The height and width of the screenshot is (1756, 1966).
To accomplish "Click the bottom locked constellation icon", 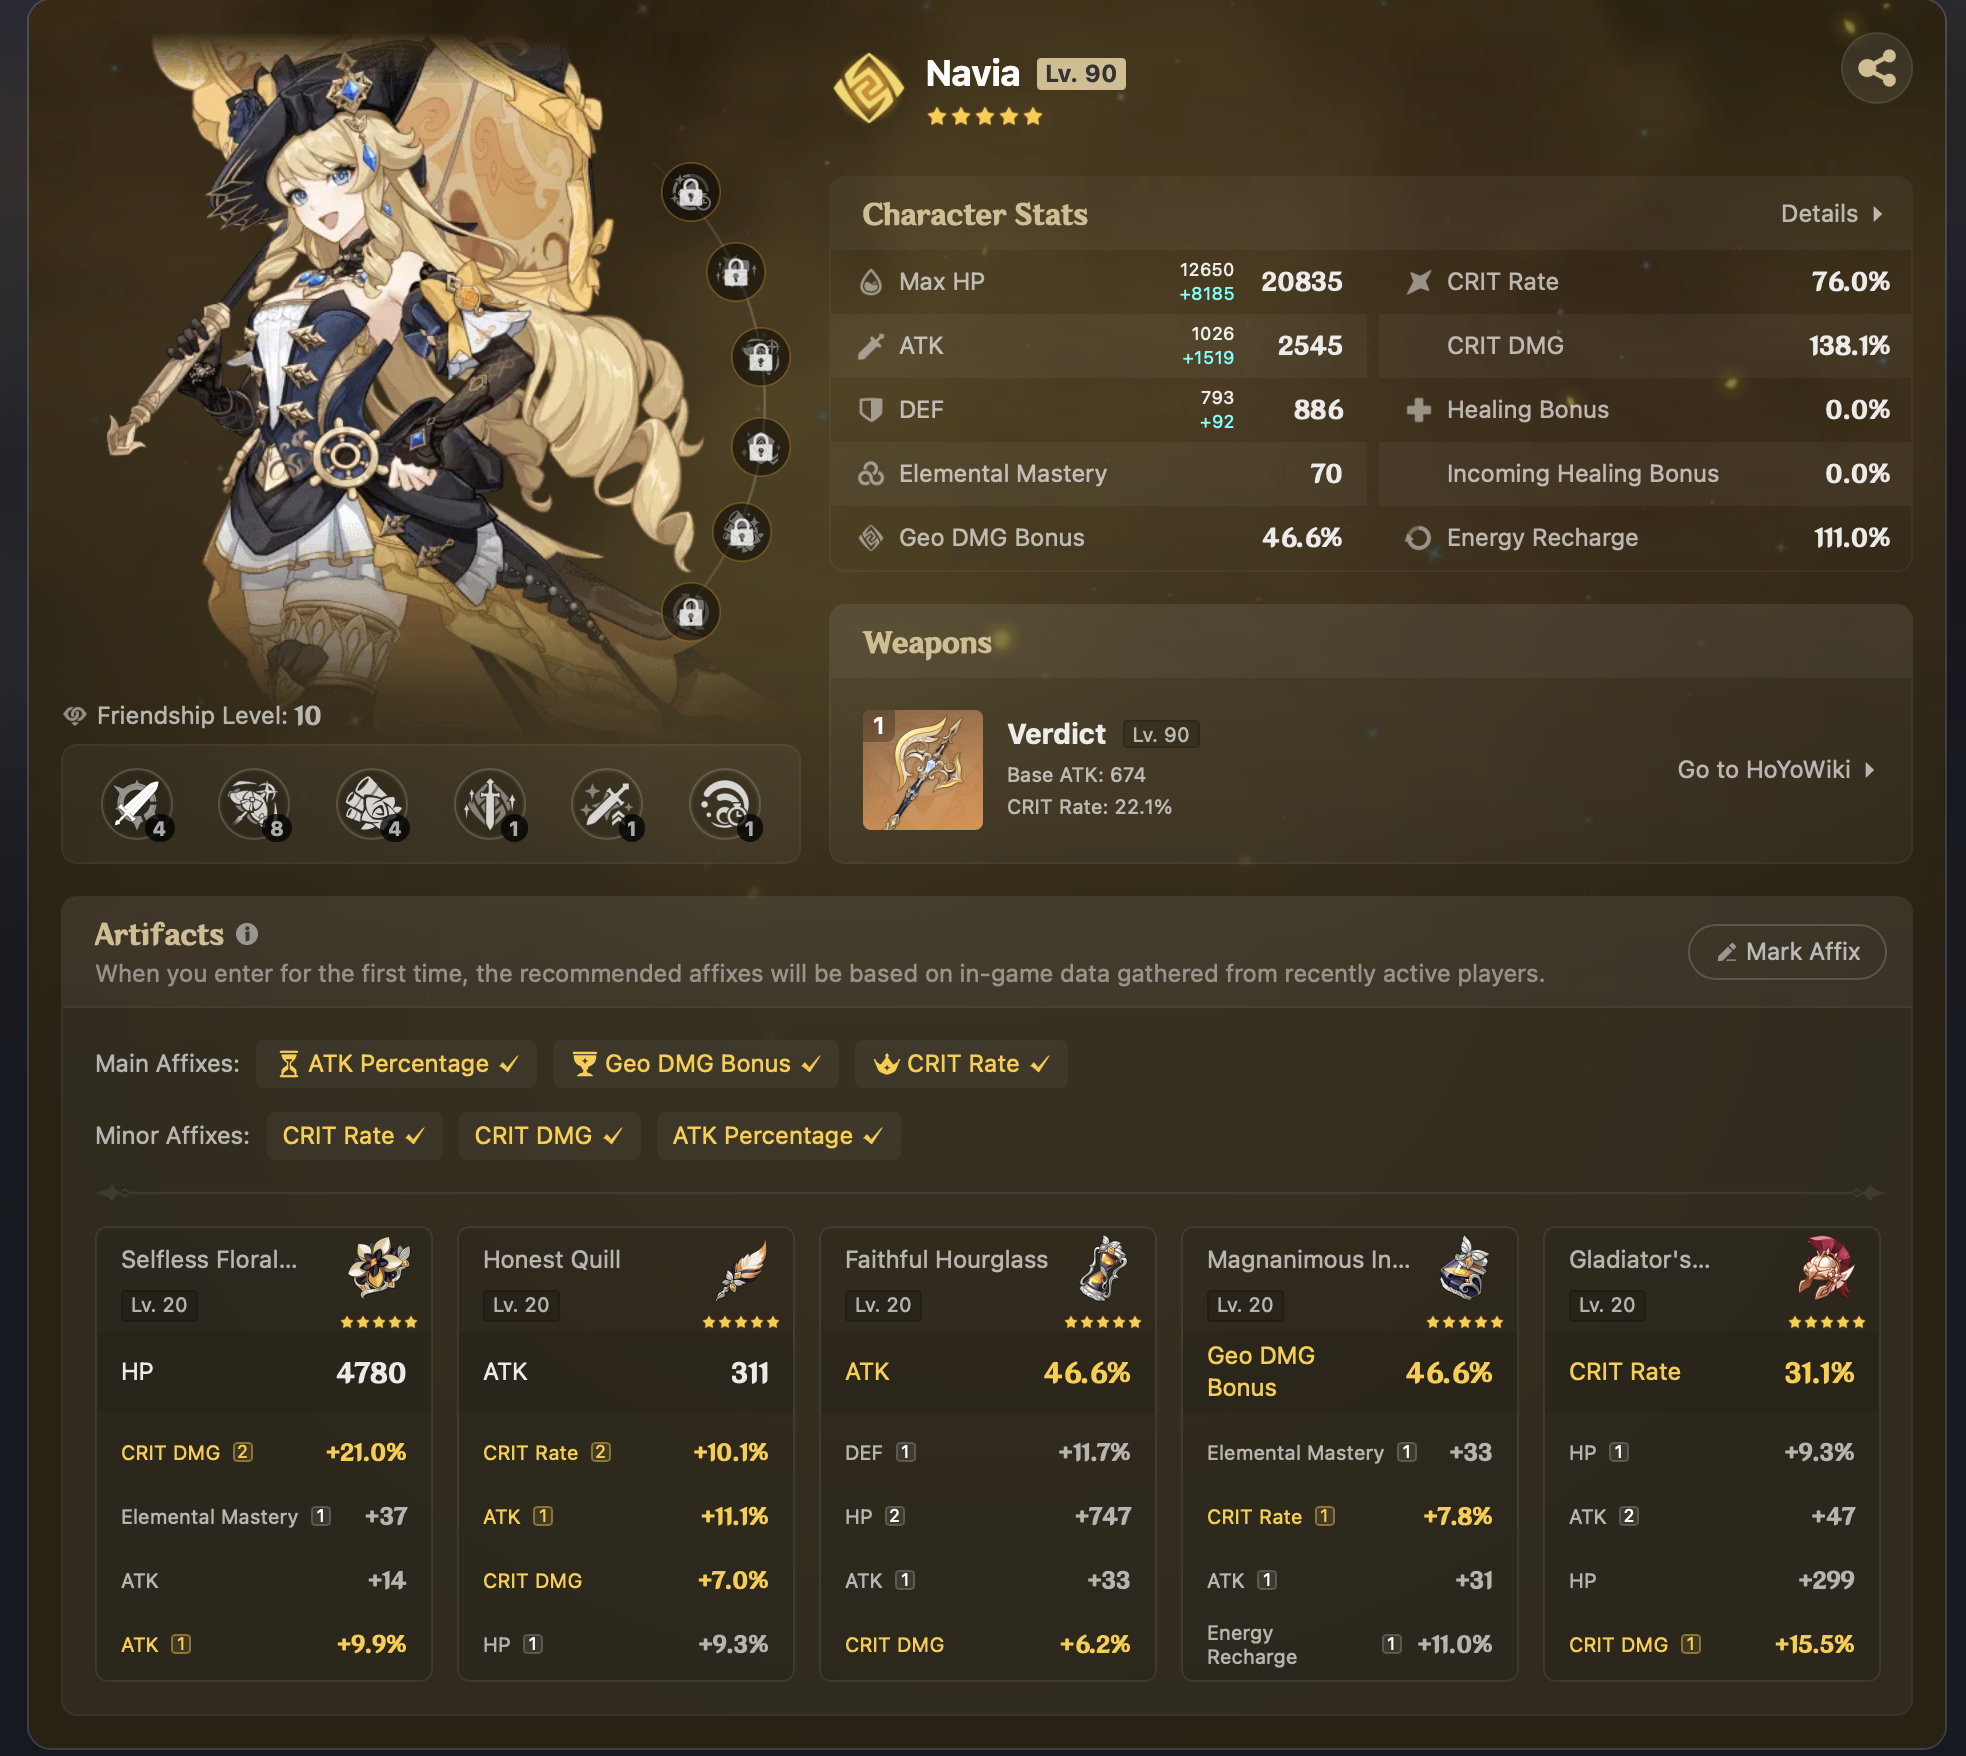I will pos(691,612).
